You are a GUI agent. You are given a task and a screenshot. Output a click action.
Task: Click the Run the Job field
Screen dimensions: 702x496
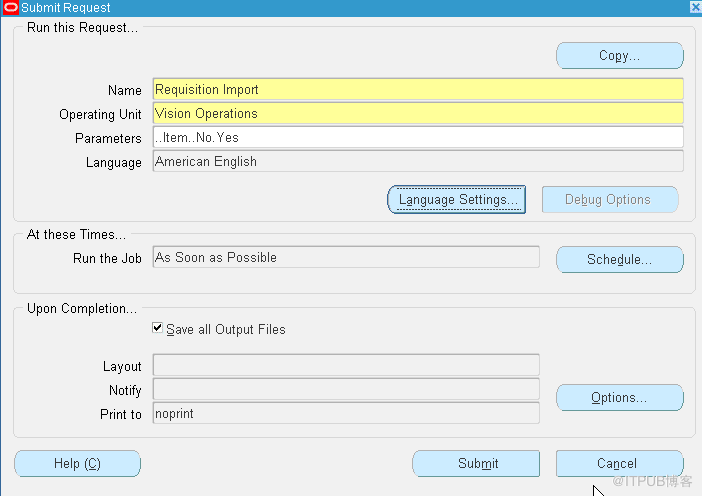pyautogui.click(x=345, y=258)
